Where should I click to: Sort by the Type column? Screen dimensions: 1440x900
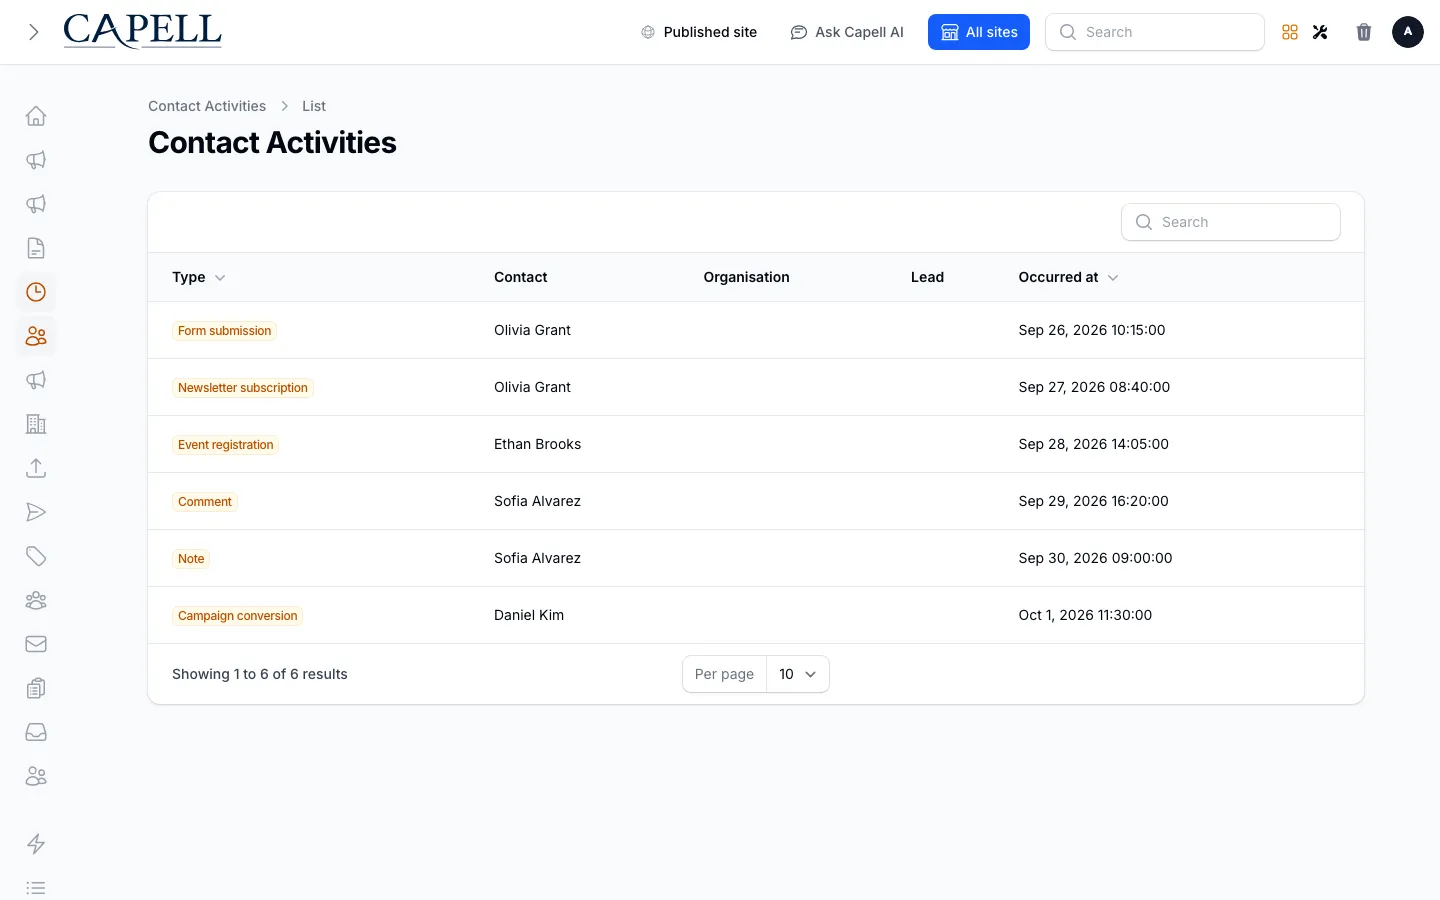199,277
